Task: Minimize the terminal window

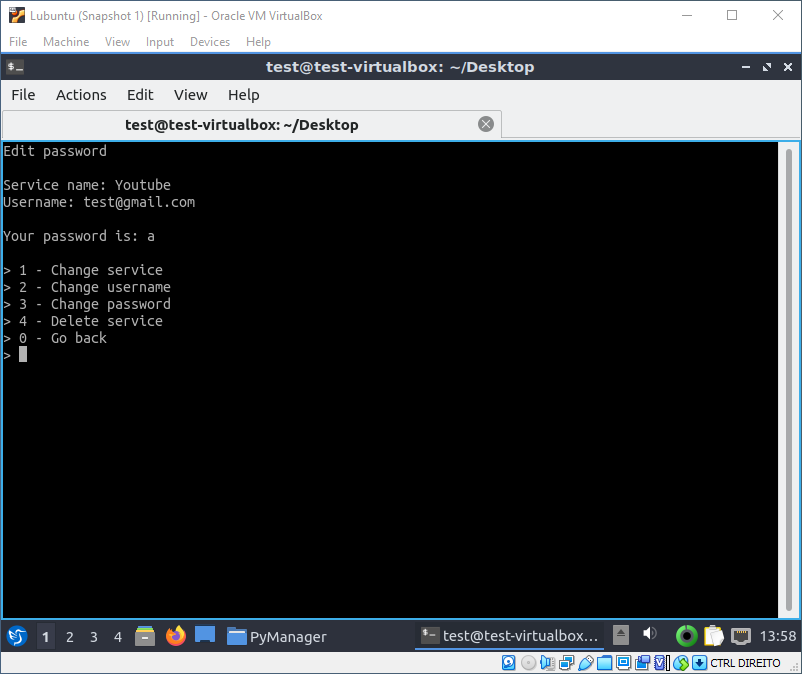Action: (746, 67)
